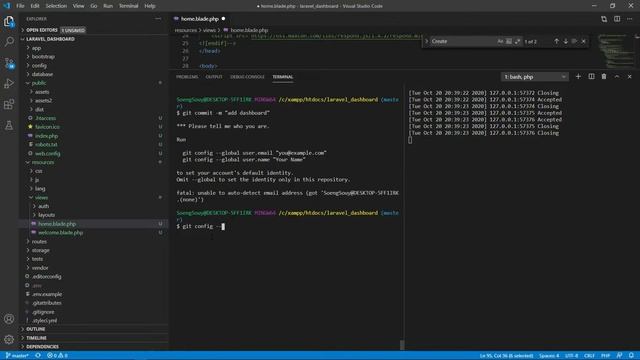The image size is (640, 360).
Task: Expand replace mode arrow in find widget
Action: point(427,41)
